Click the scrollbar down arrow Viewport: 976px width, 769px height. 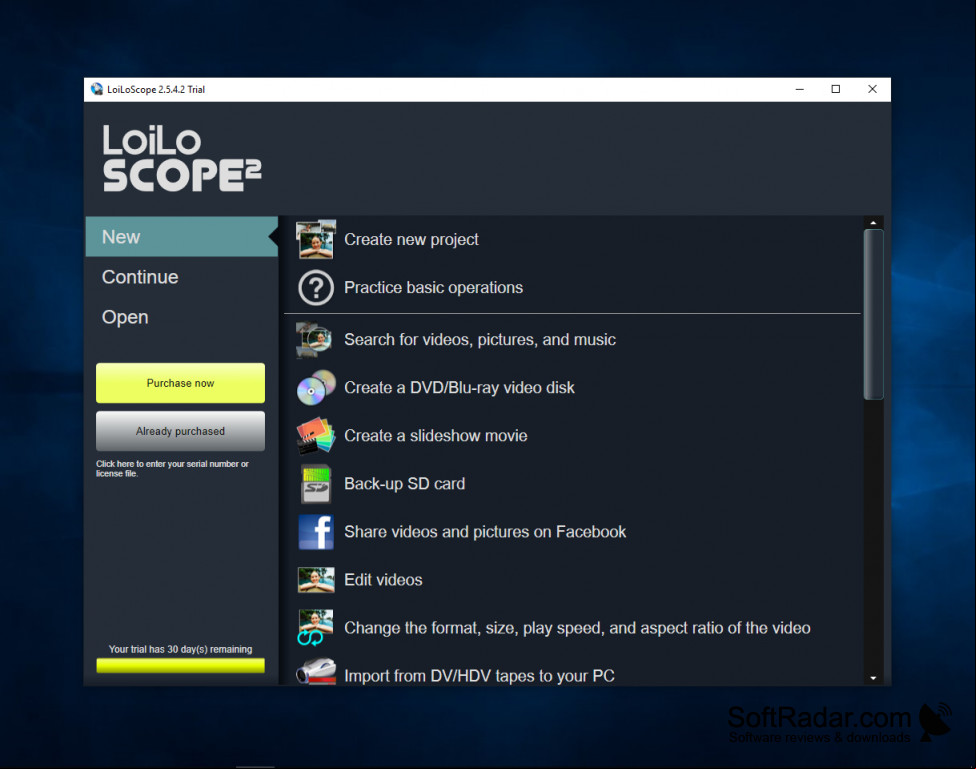tap(873, 678)
